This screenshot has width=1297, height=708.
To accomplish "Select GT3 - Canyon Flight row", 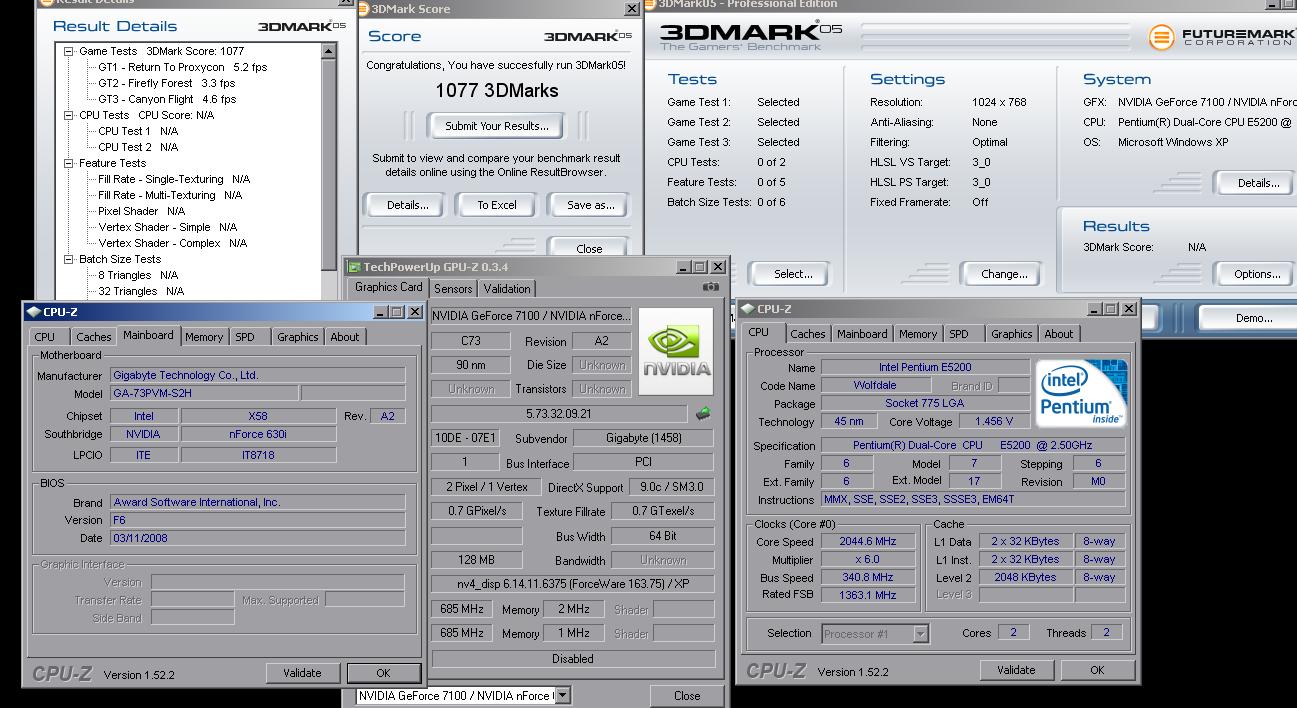I will click(x=166, y=99).
